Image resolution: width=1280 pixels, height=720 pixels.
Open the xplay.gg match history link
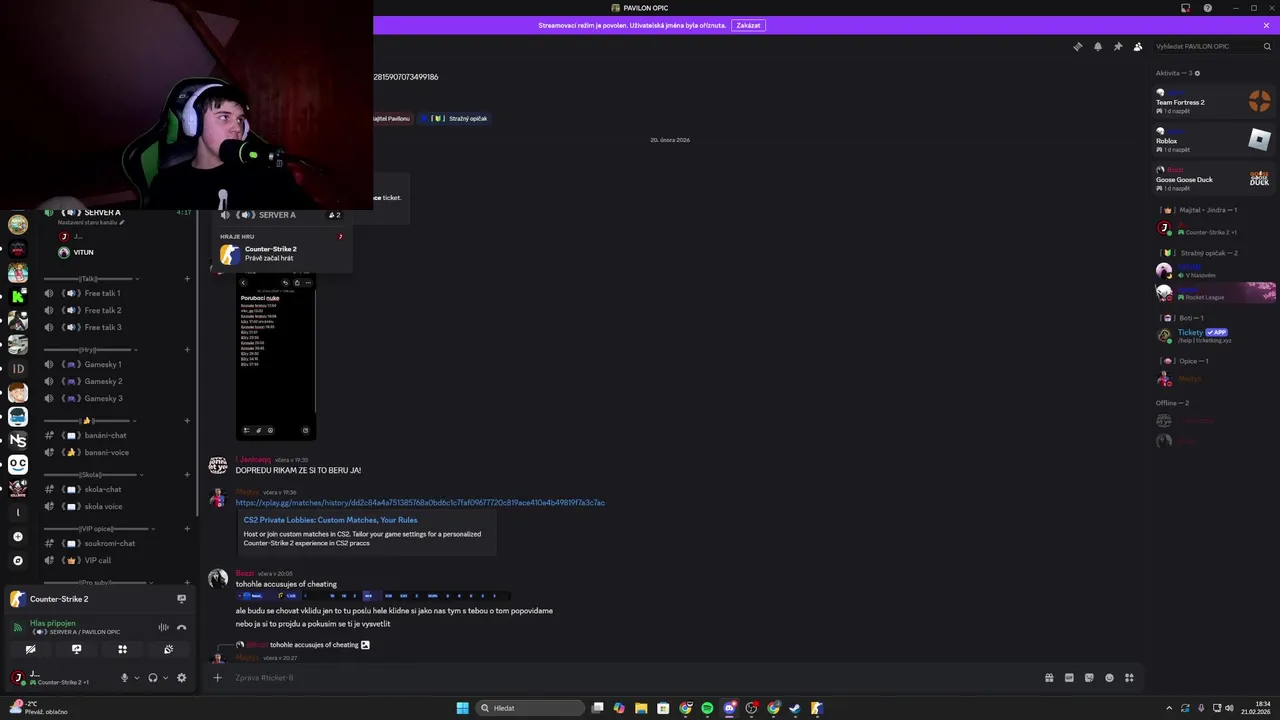coord(420,502)
